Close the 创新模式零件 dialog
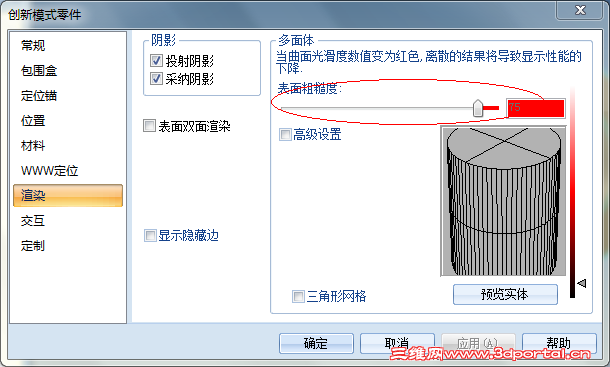Image resolution: width=610 pixels, height=367 pixels. 580,10
